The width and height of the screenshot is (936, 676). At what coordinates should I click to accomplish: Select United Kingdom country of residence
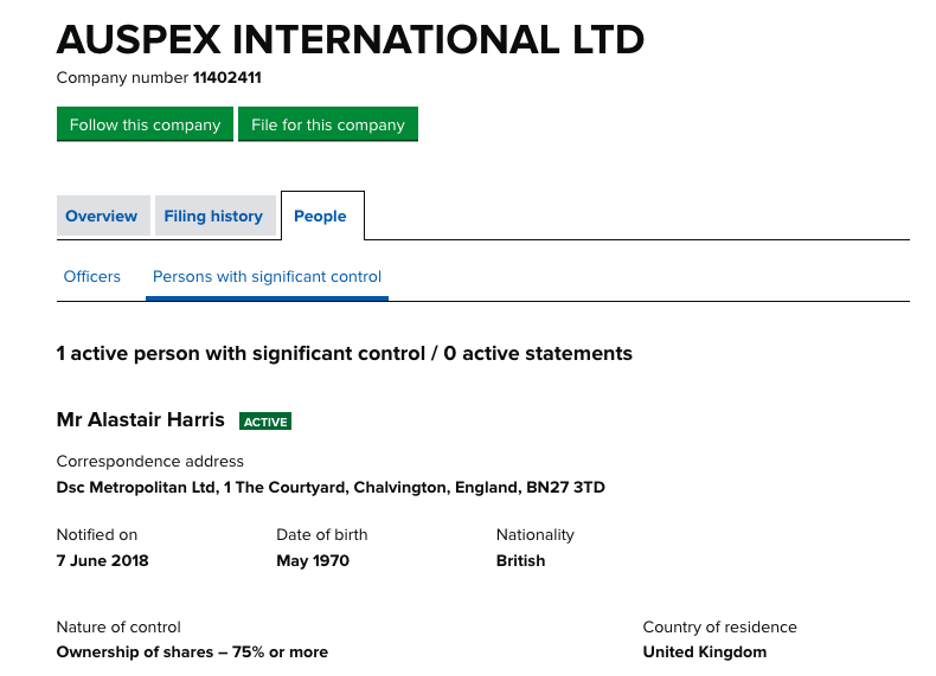click(x=705, y=651)
